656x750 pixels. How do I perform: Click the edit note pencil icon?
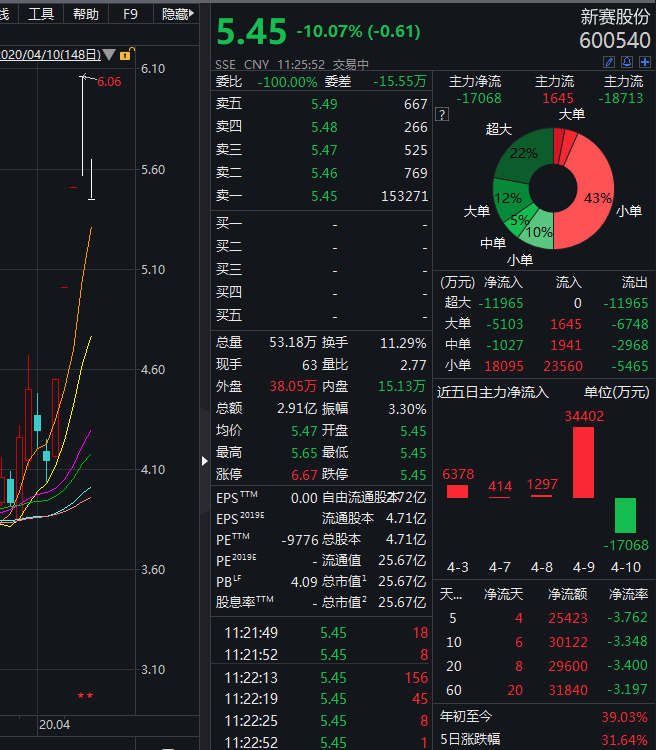pos(609,62)
